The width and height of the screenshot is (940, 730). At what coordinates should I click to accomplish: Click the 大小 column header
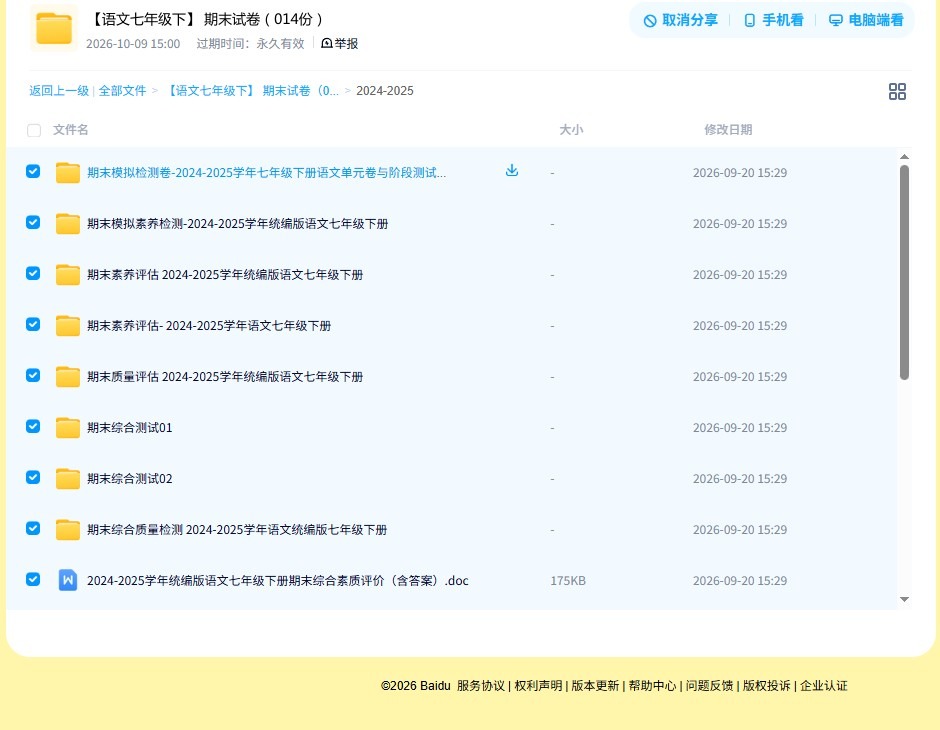[571, 129]
